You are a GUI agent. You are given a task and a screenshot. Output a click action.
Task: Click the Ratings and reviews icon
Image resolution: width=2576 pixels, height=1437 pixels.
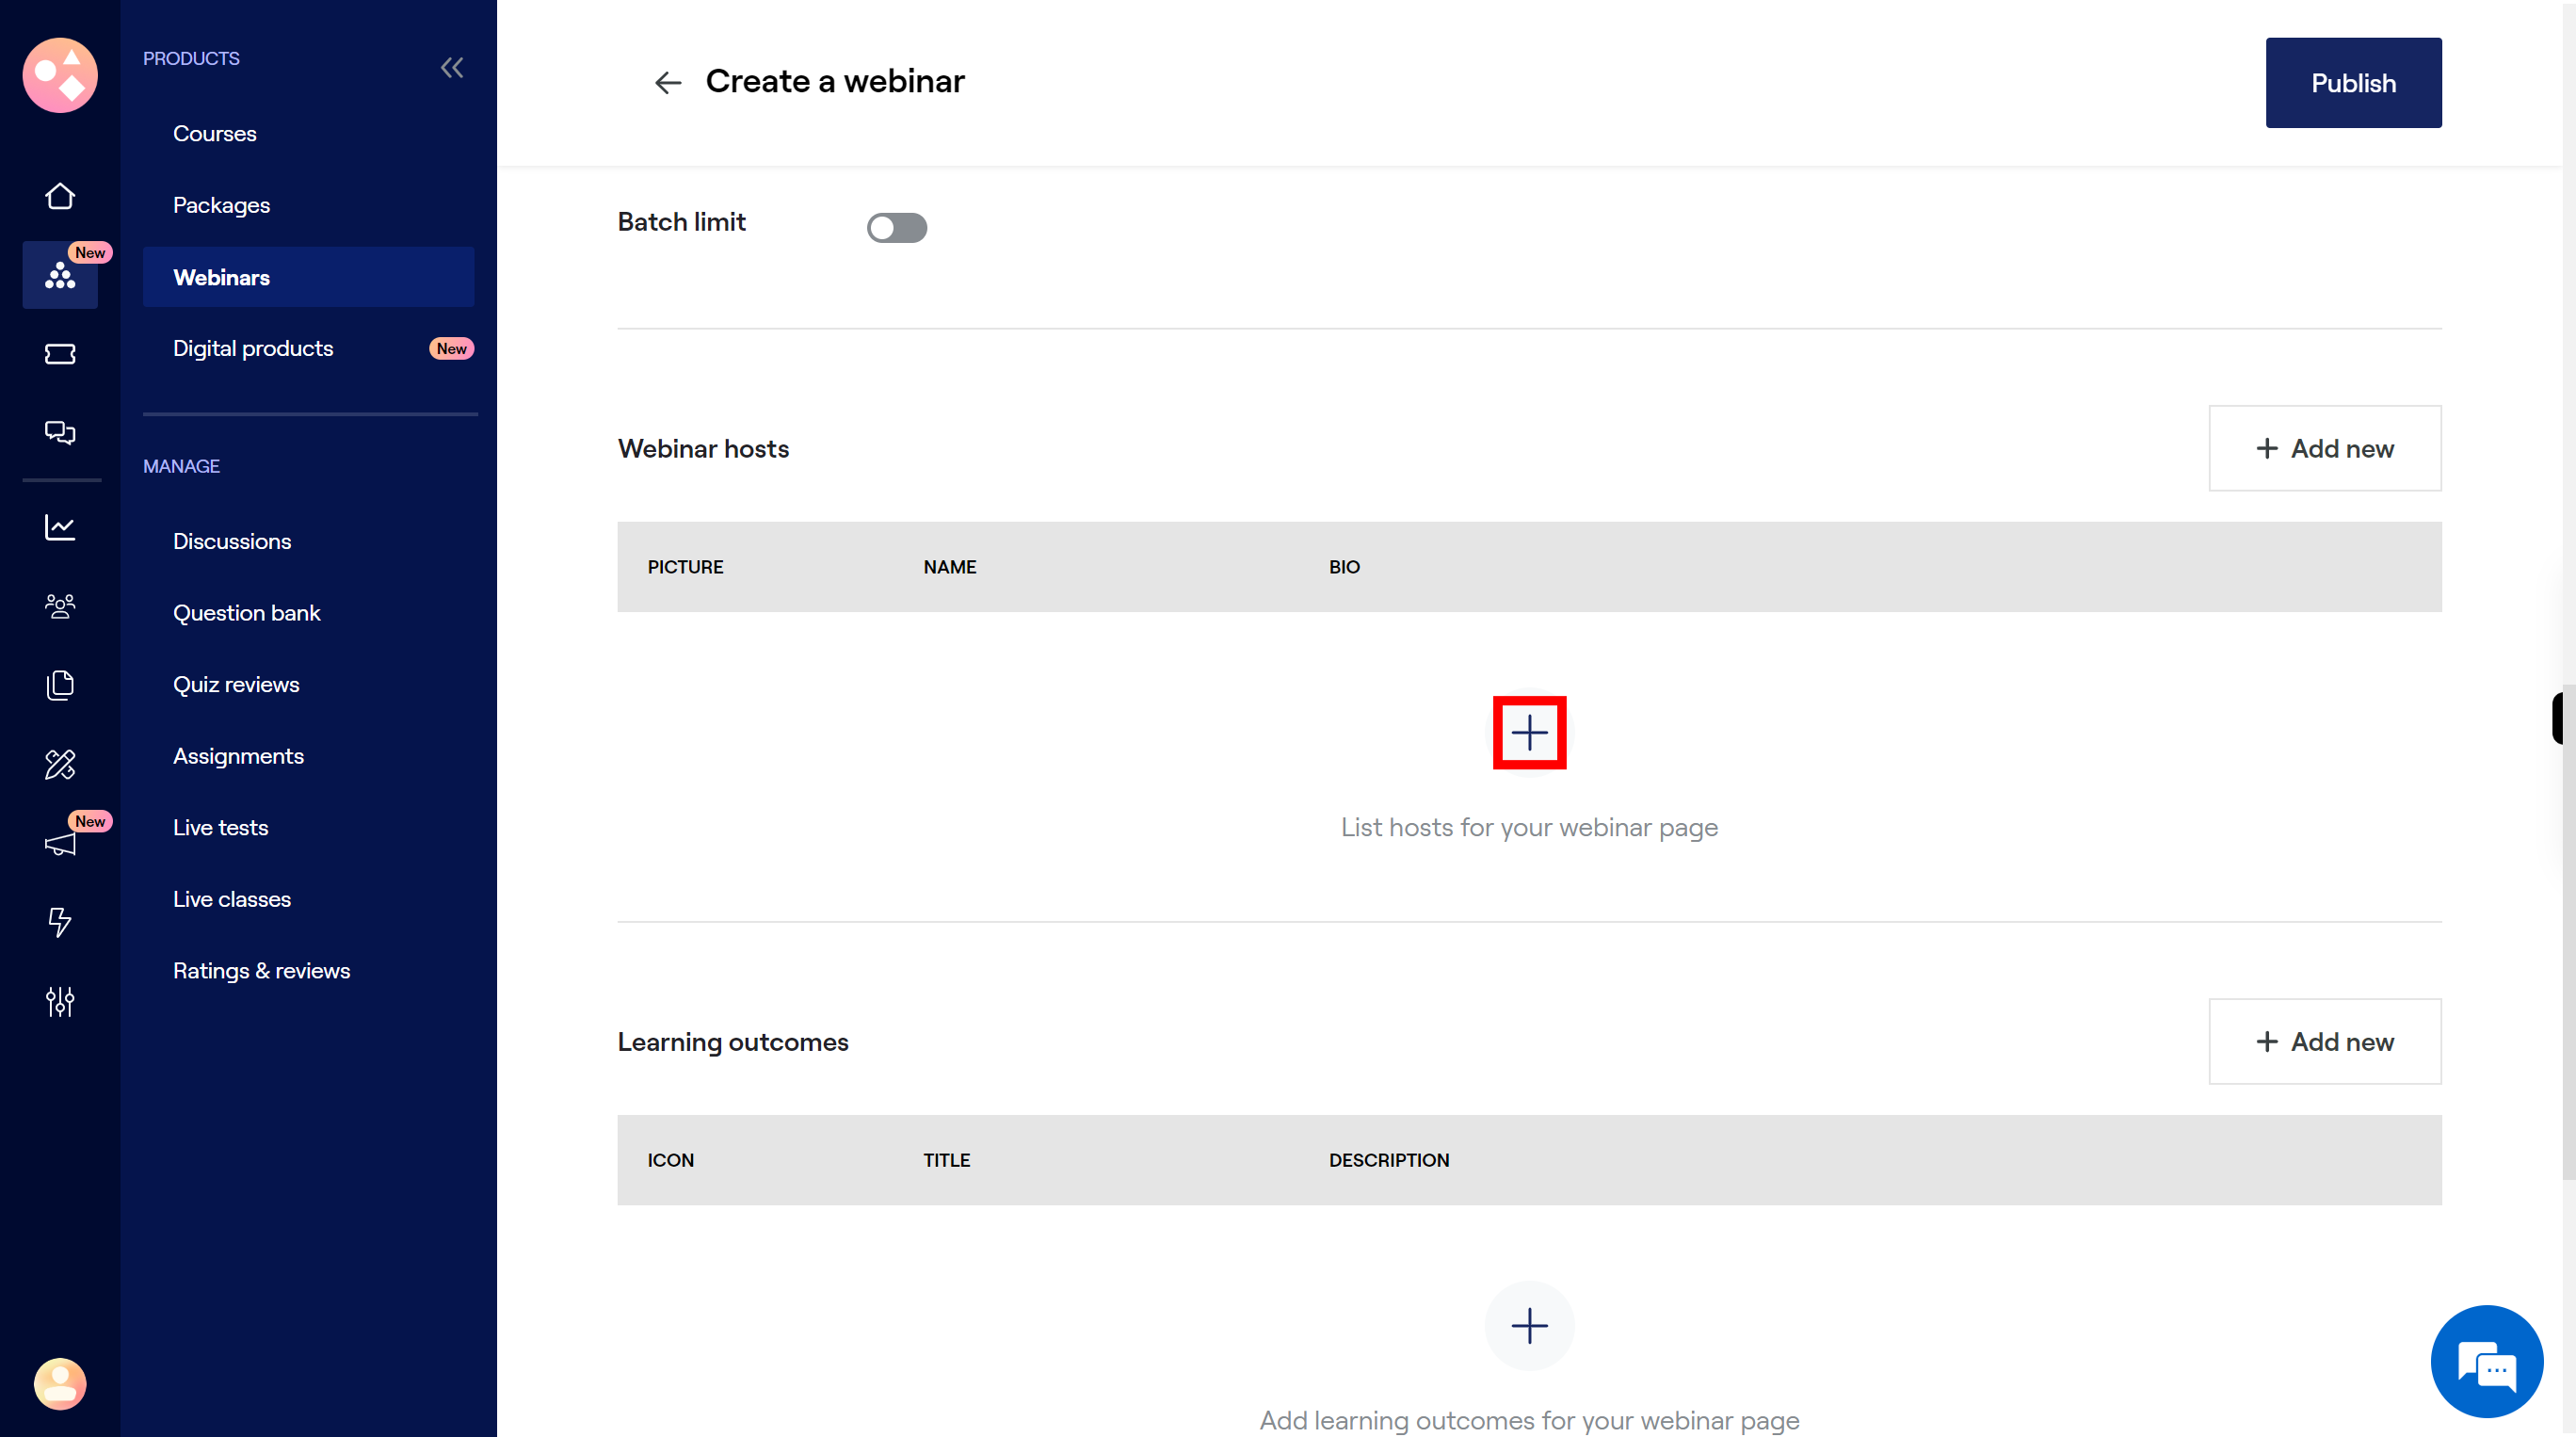pyautogui.click(x=262, y=970)
